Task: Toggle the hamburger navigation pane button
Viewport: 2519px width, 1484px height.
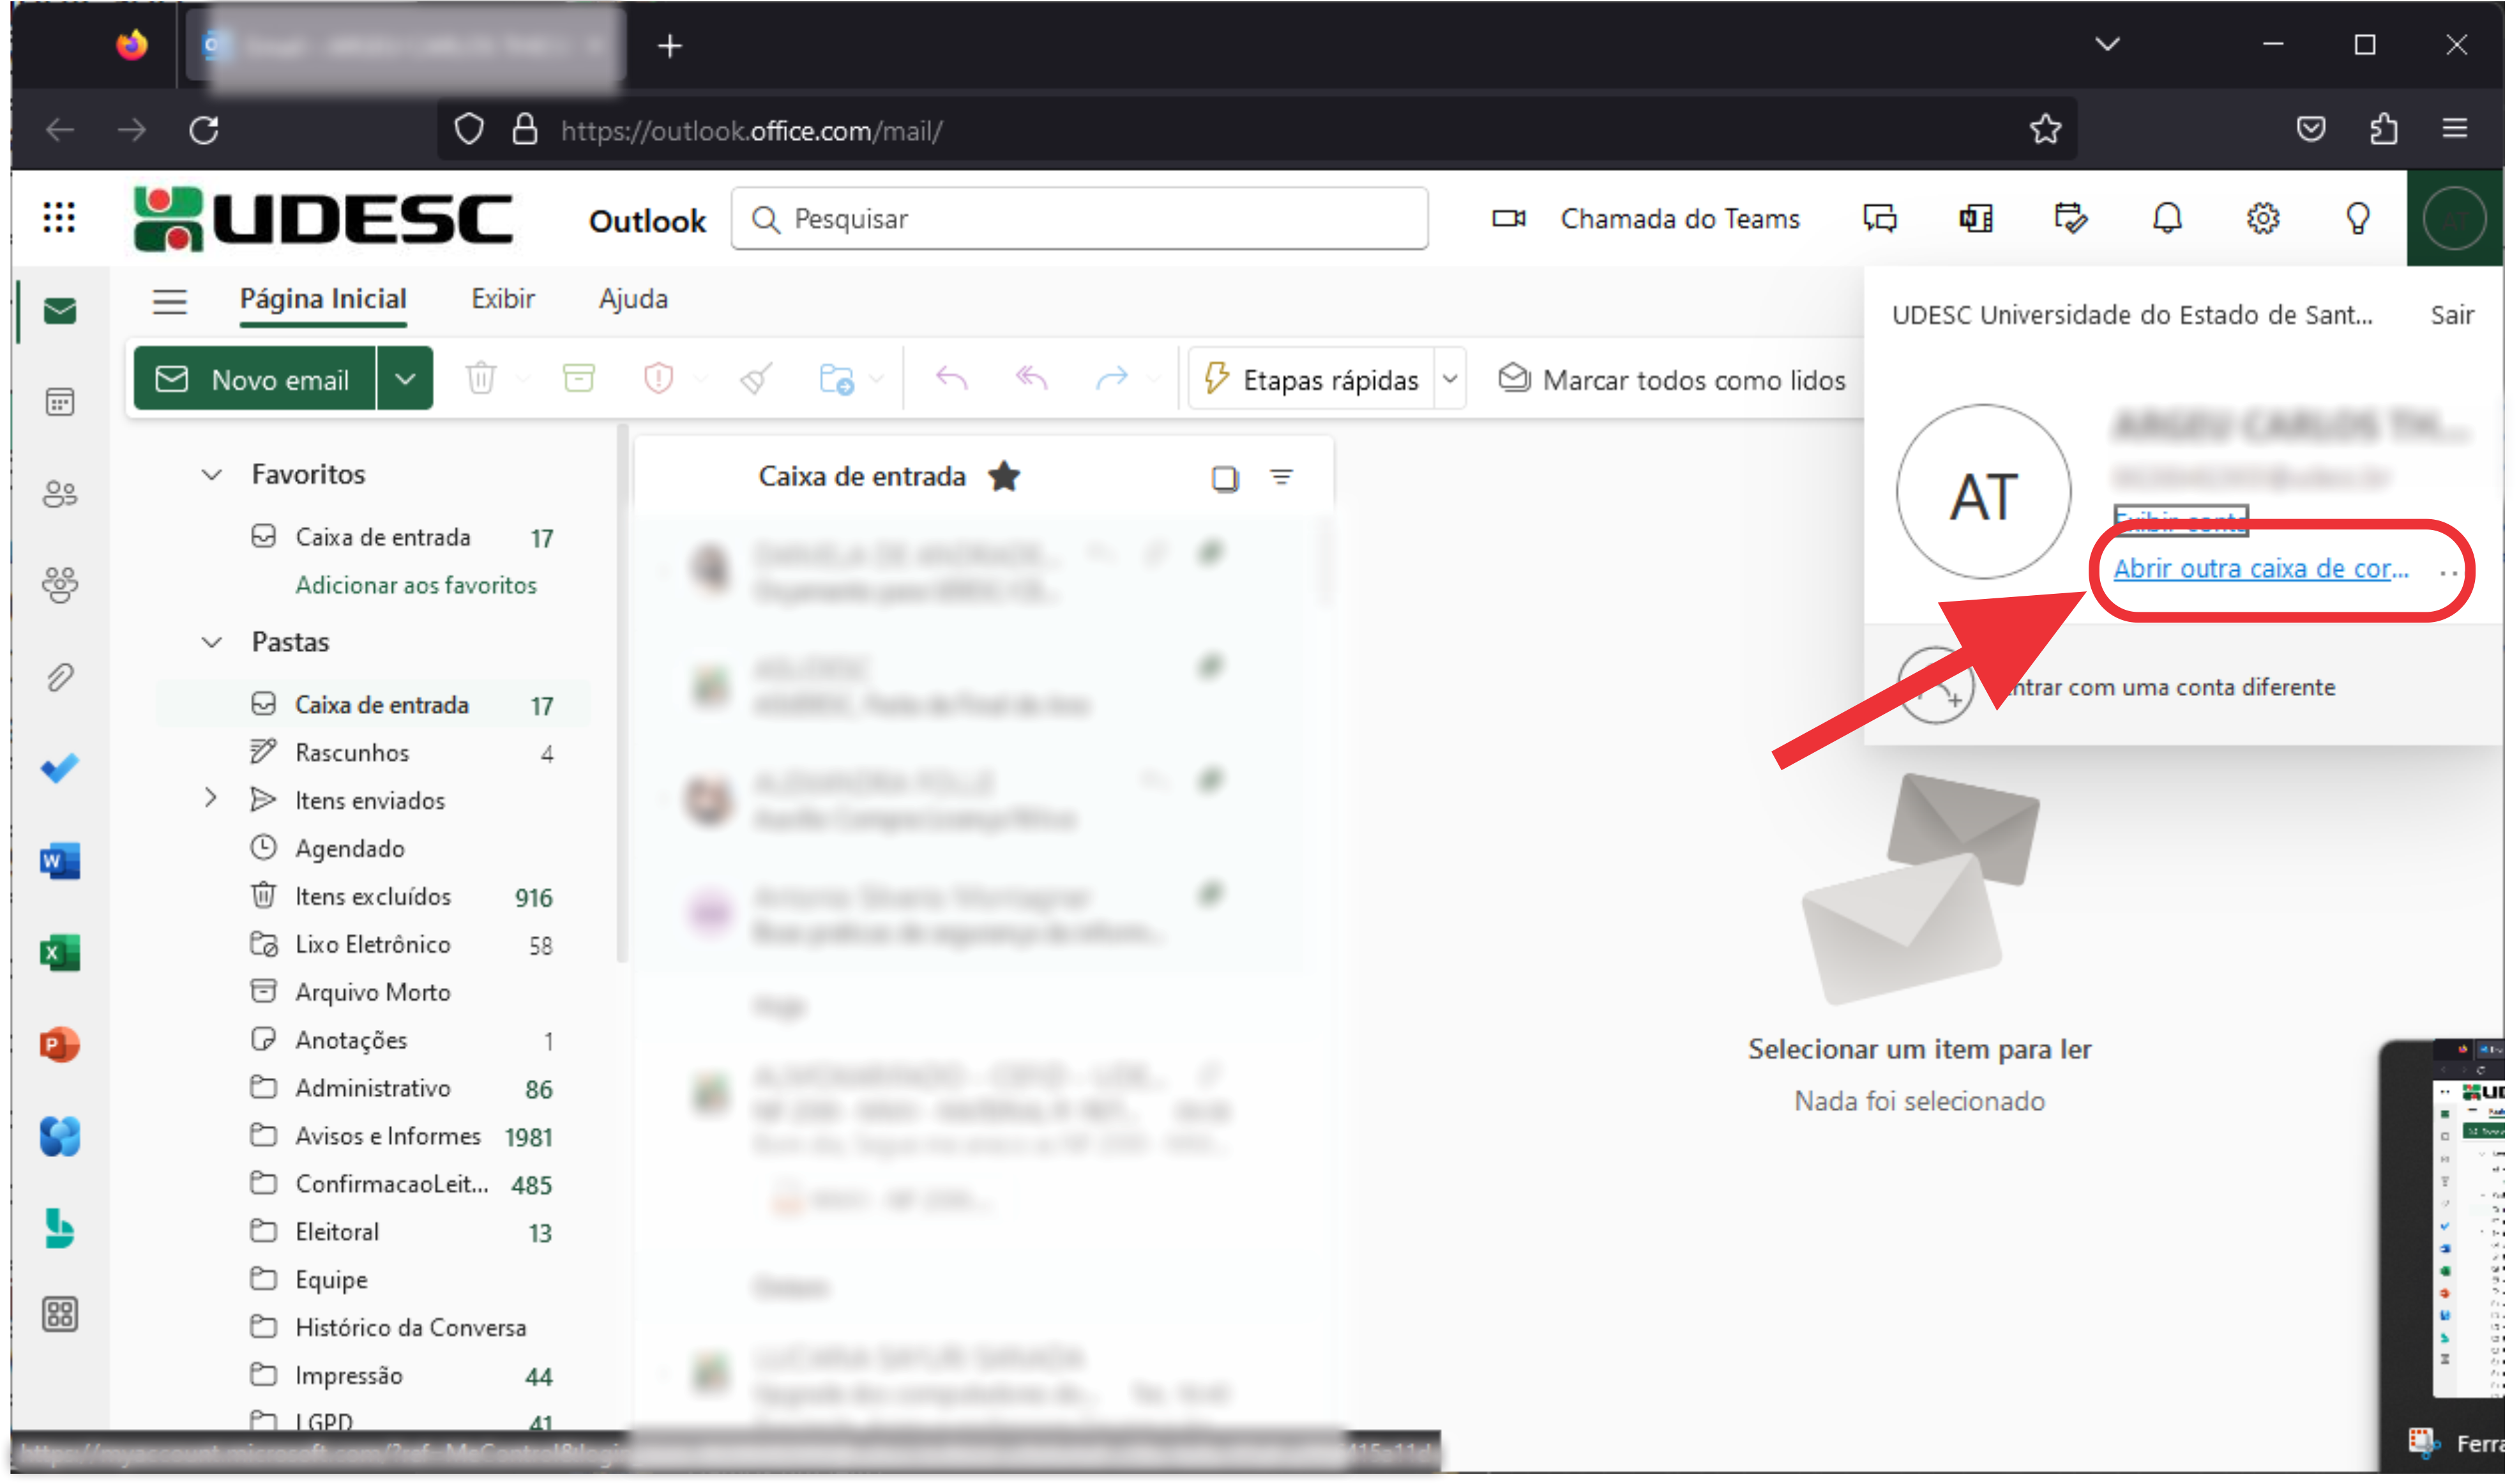Action: tap(170, 301)
